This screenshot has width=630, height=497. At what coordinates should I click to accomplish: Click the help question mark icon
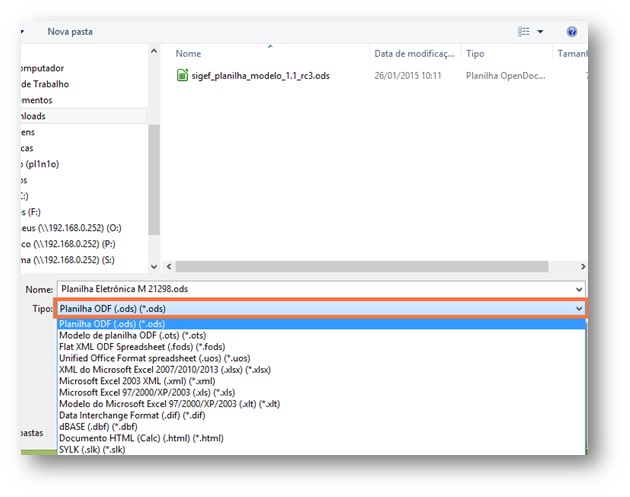pyautogui.click(x=572, y=32)
